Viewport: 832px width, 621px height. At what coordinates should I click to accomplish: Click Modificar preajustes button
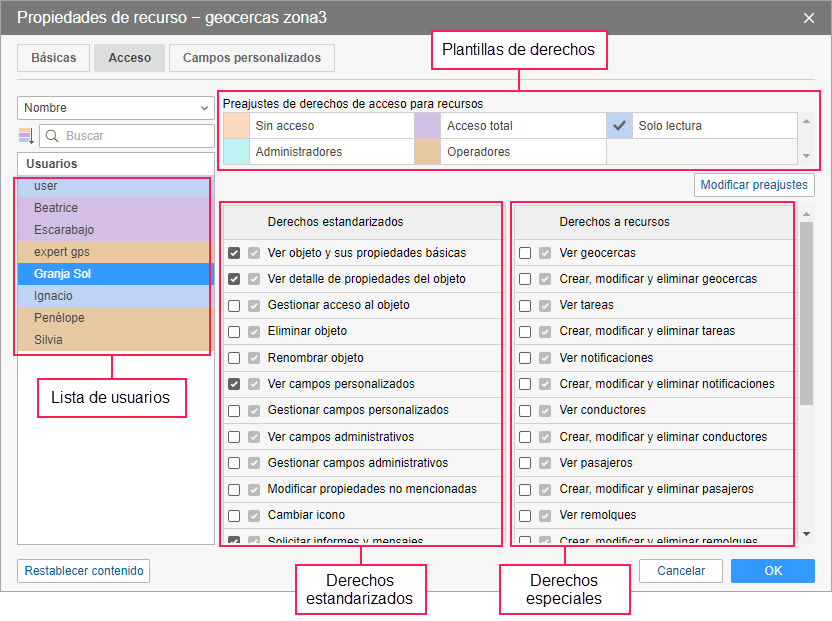tap(754, 185)
